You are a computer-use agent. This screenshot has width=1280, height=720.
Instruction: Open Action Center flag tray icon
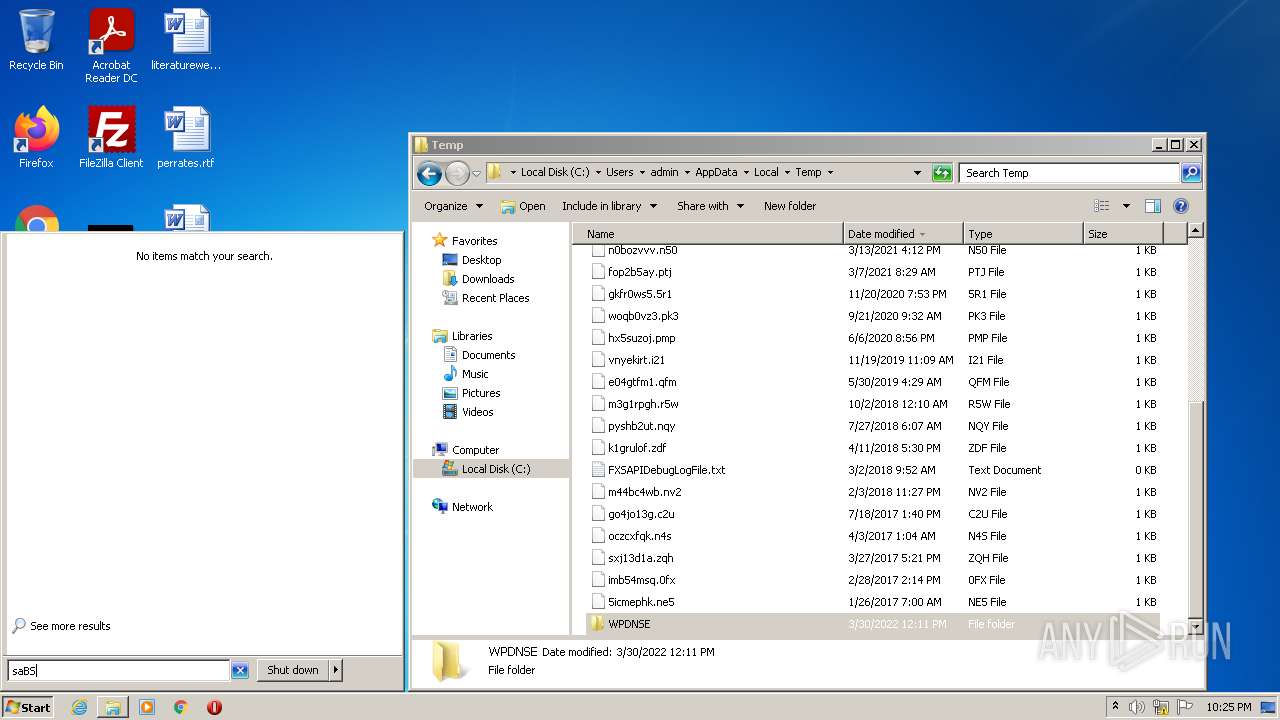click(1184, 707)
